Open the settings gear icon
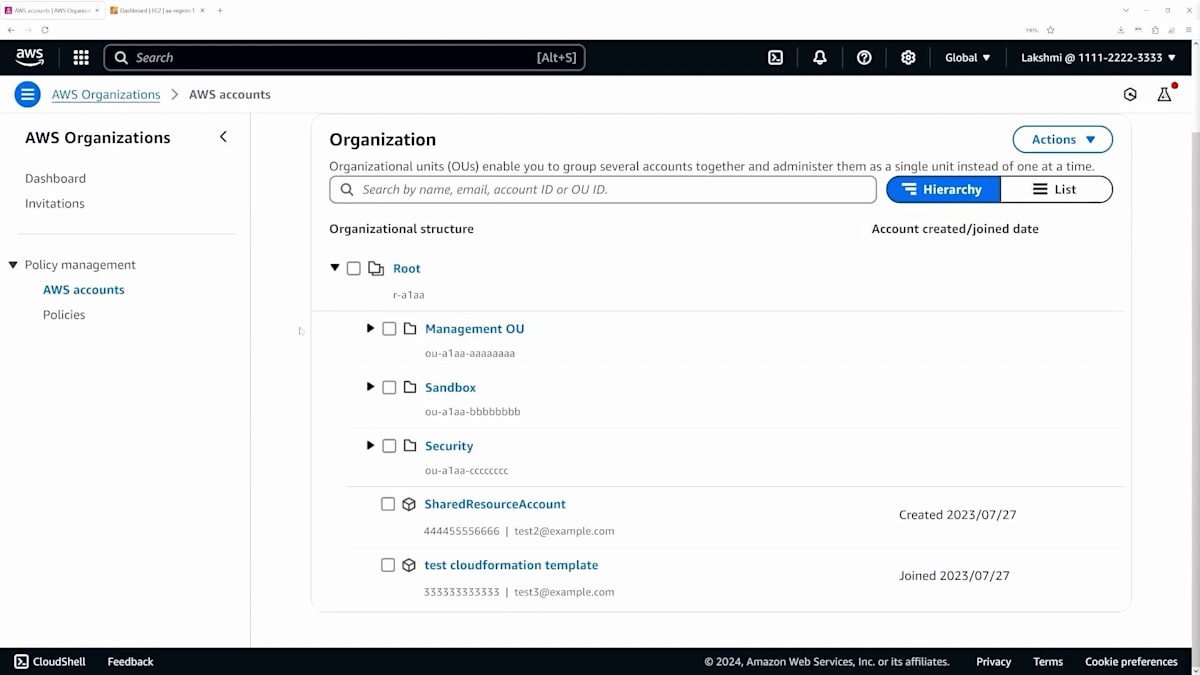This screenshot has width=1200, height=675. pyautogui.click(x=908, y=58)
